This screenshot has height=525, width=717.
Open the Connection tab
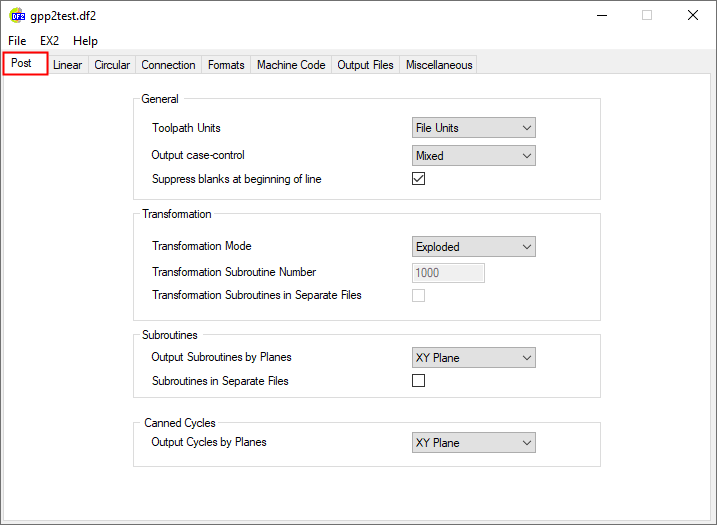tap(168, 65)
